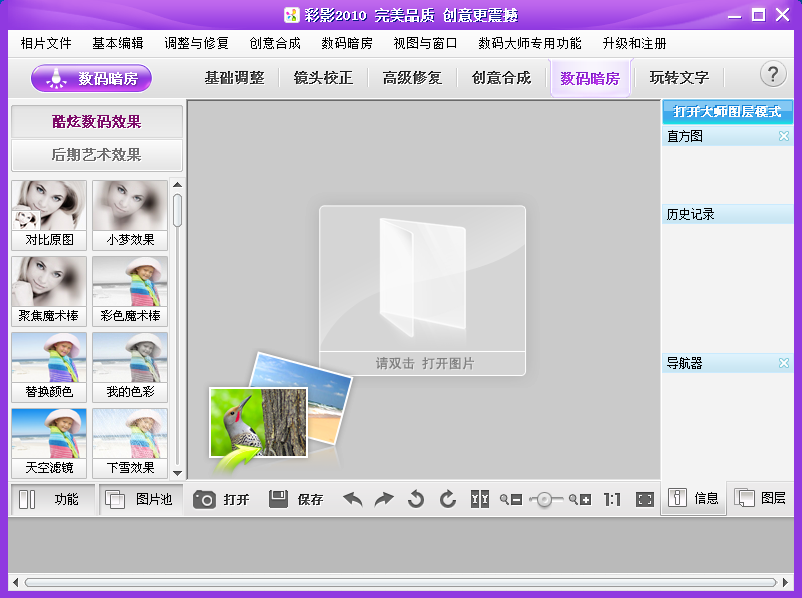Image resolution: width=802 pixels, height=598 pixels.
Task: Switch to the 镜头校正 tab
Action: click(x=323, y=78)
